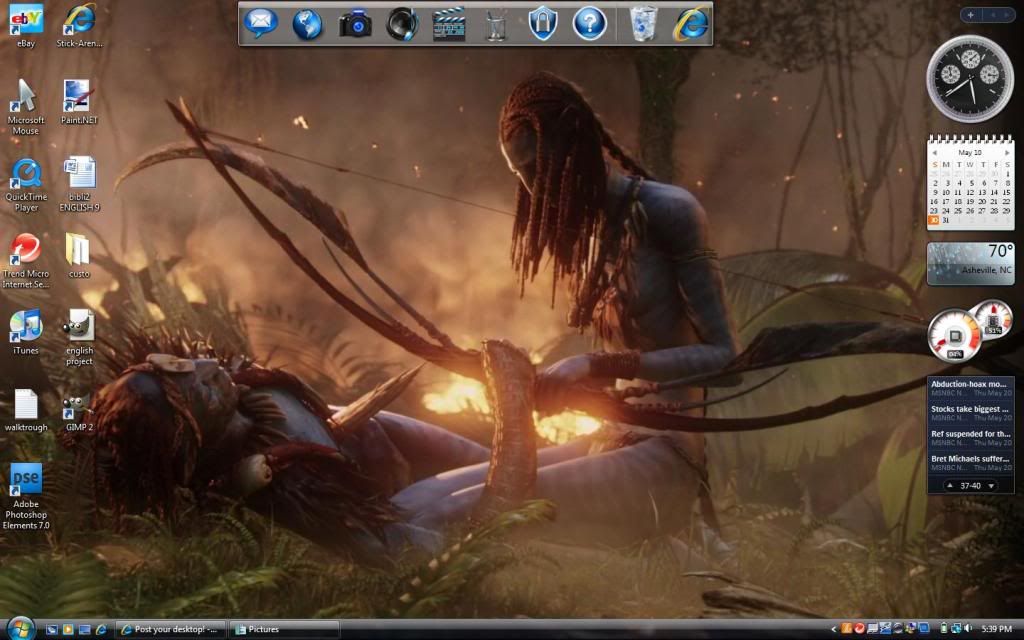Click the sidebar add gadget plus button
This screenshot has width=1024, height=640.
pos(971,15)
